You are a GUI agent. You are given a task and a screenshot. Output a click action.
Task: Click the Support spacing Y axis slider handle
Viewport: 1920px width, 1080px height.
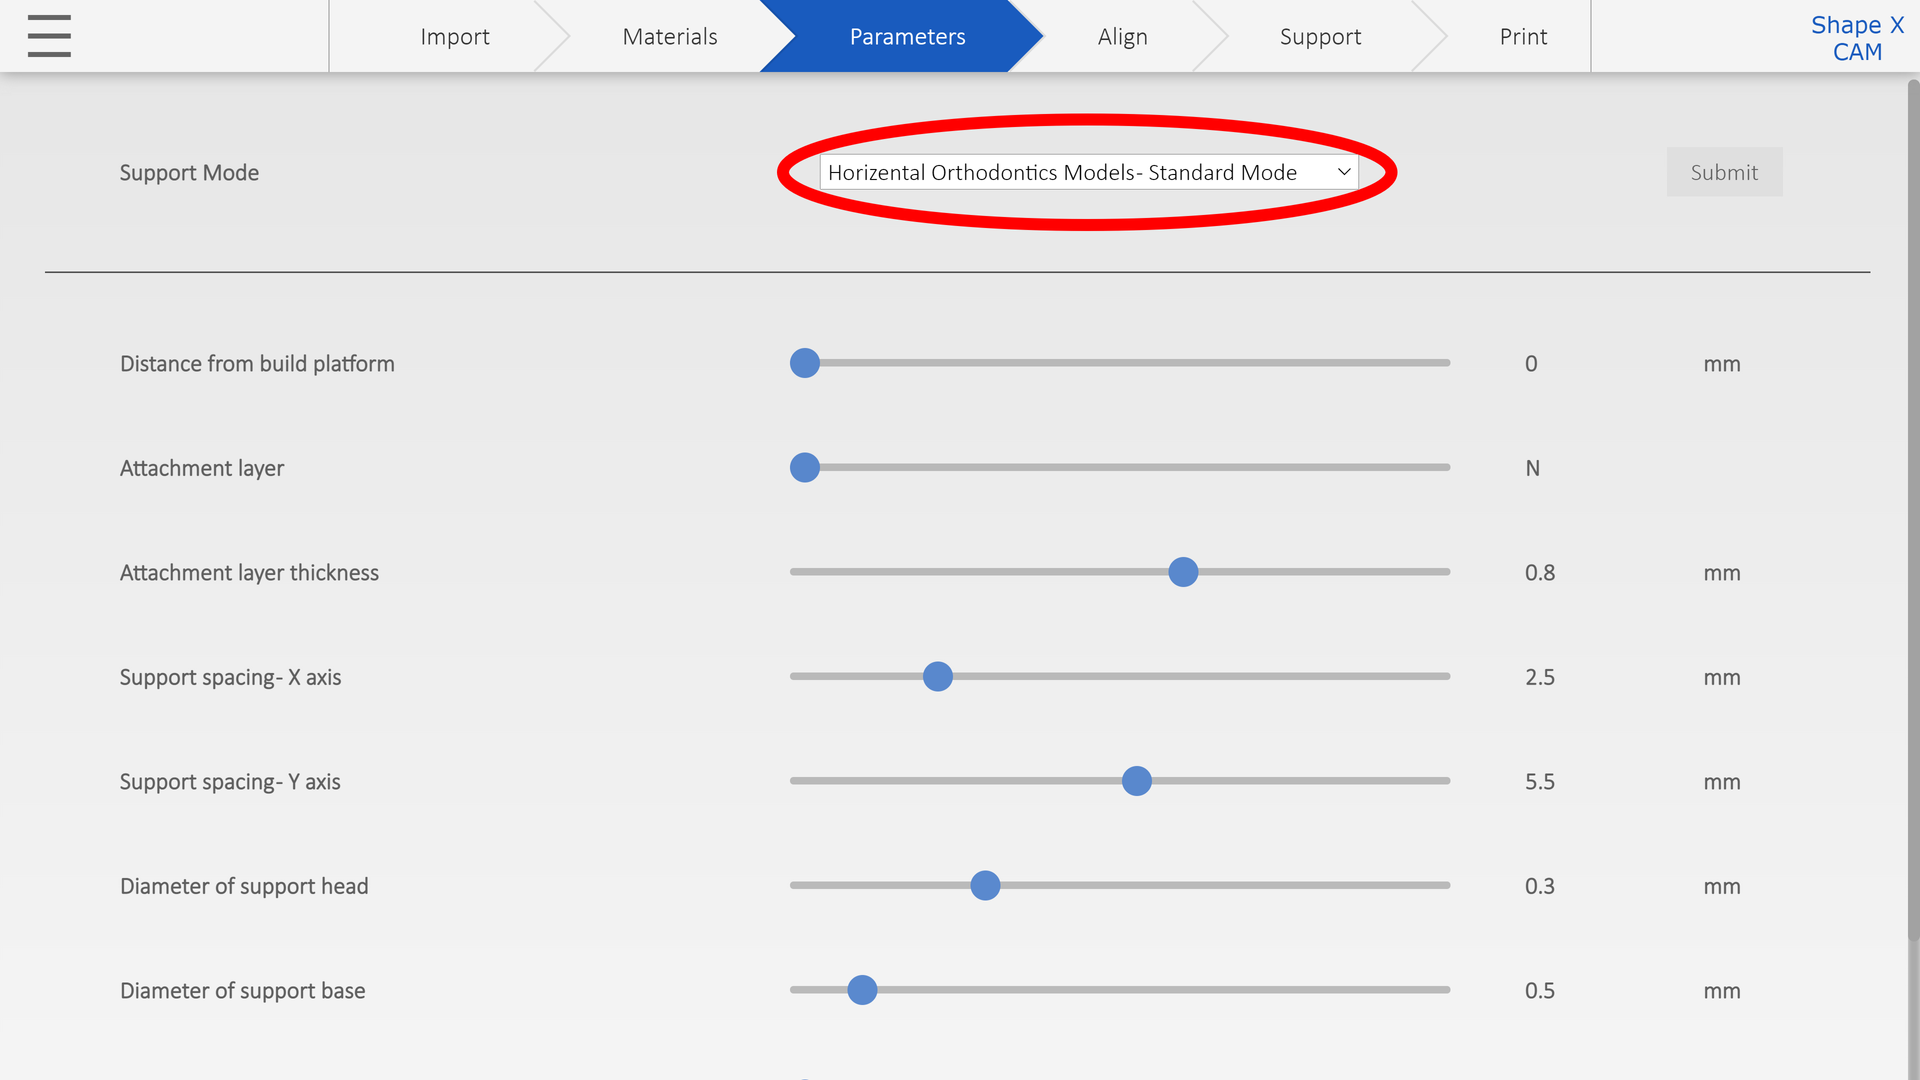tap(1136, 781)
